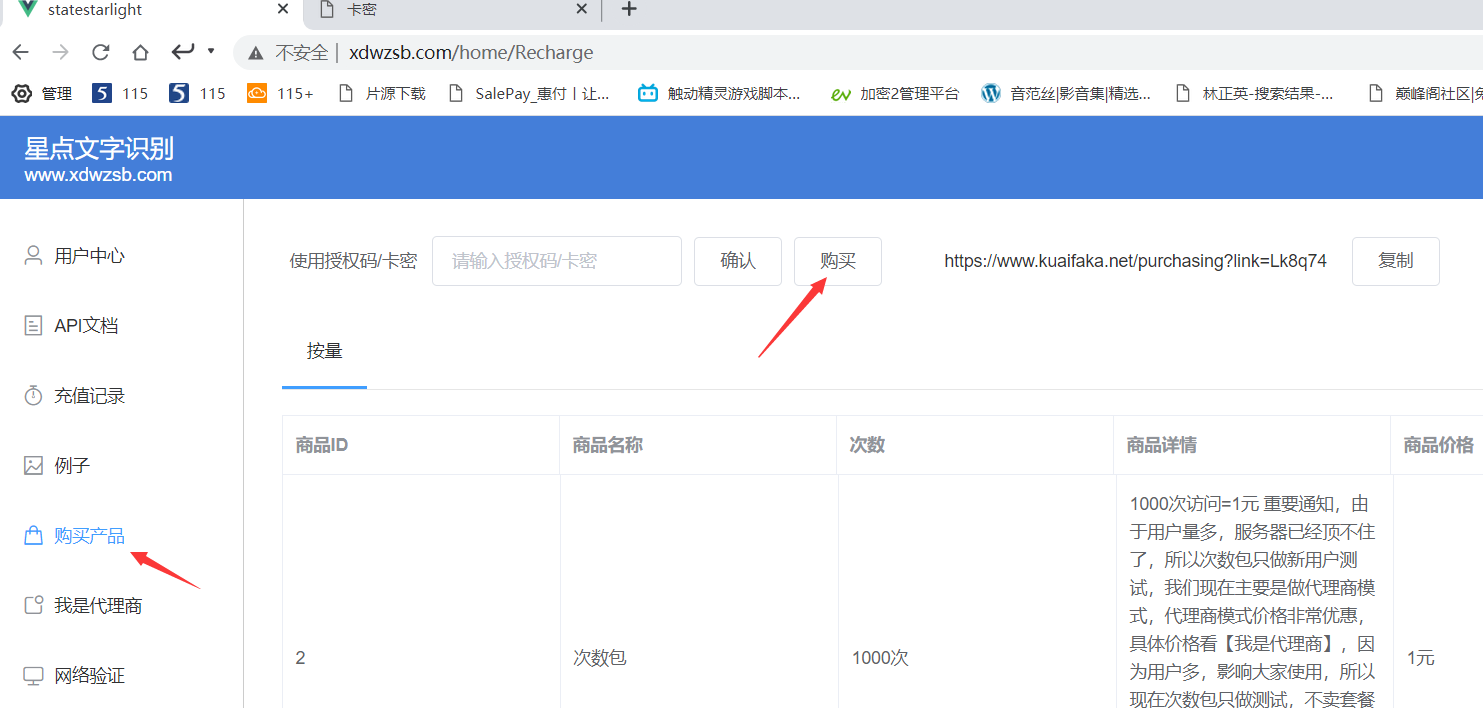Image resolution: width=1483 pixels, height=708 pixels.
Task: Click the 商品价格 column header
Action: click(x=1438, y=445)
